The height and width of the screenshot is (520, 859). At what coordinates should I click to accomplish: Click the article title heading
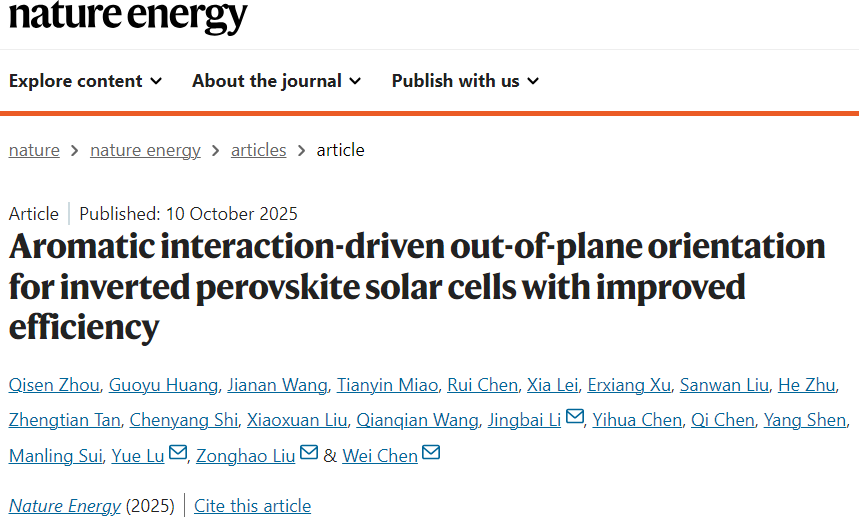[417, 287]
